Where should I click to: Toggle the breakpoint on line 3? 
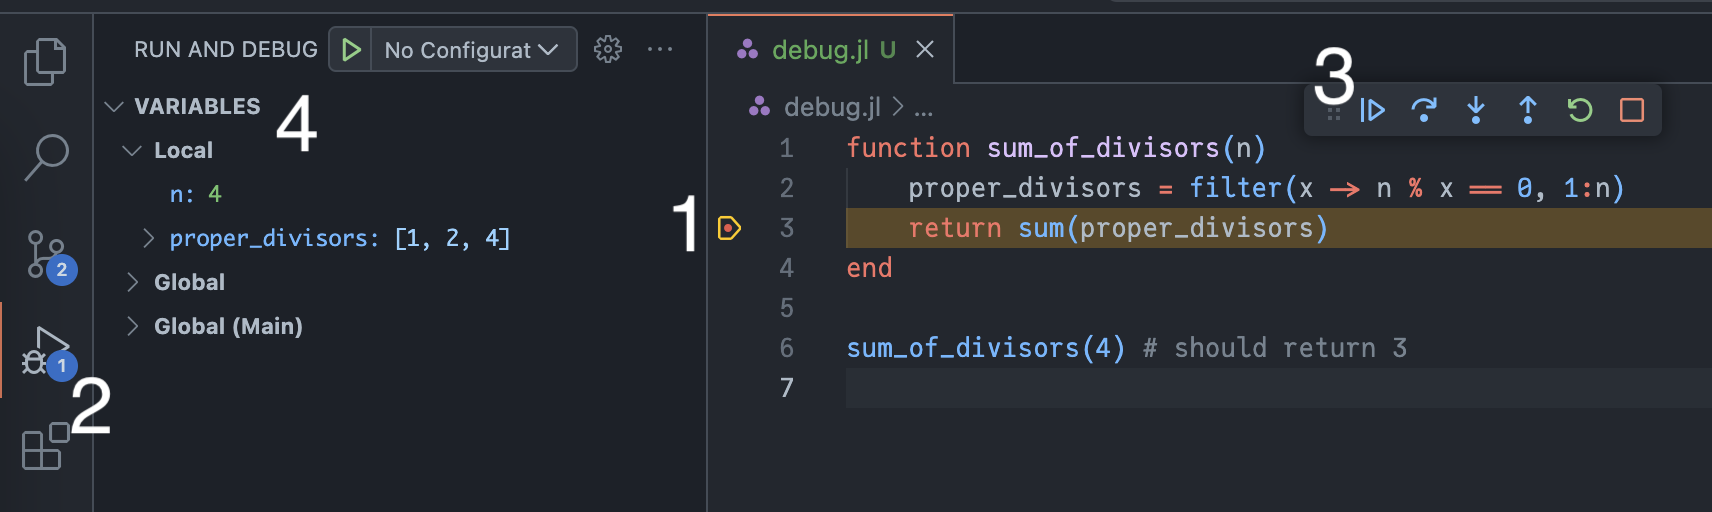pos(729,228)
